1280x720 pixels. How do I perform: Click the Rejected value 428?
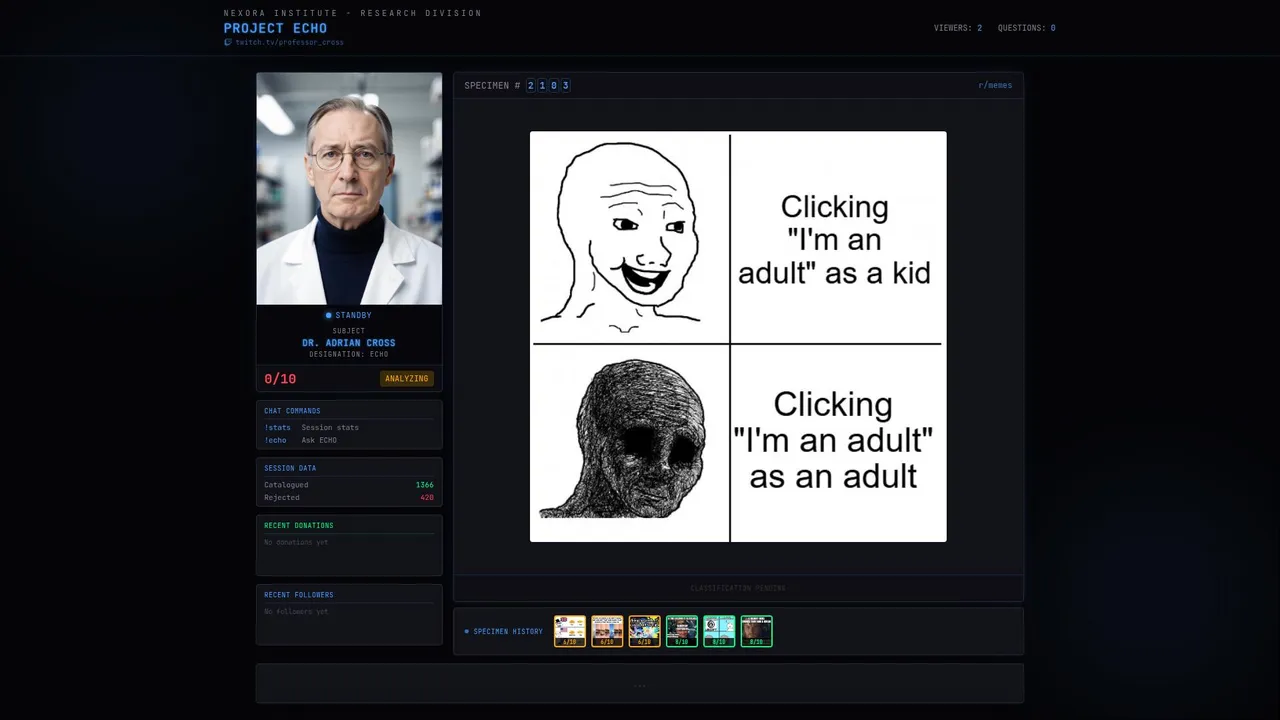tap(427, 497)
